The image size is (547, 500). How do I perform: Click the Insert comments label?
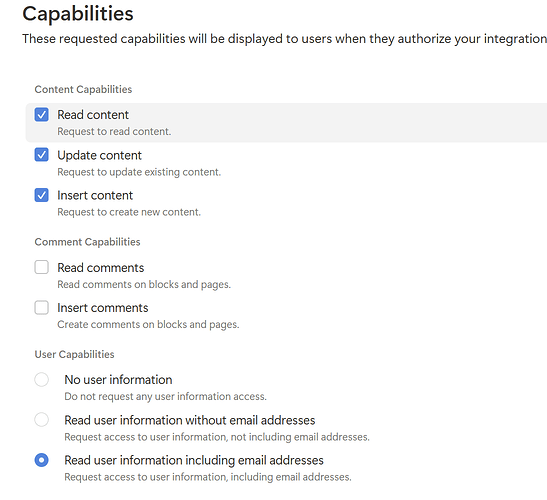tap(103, 308)
